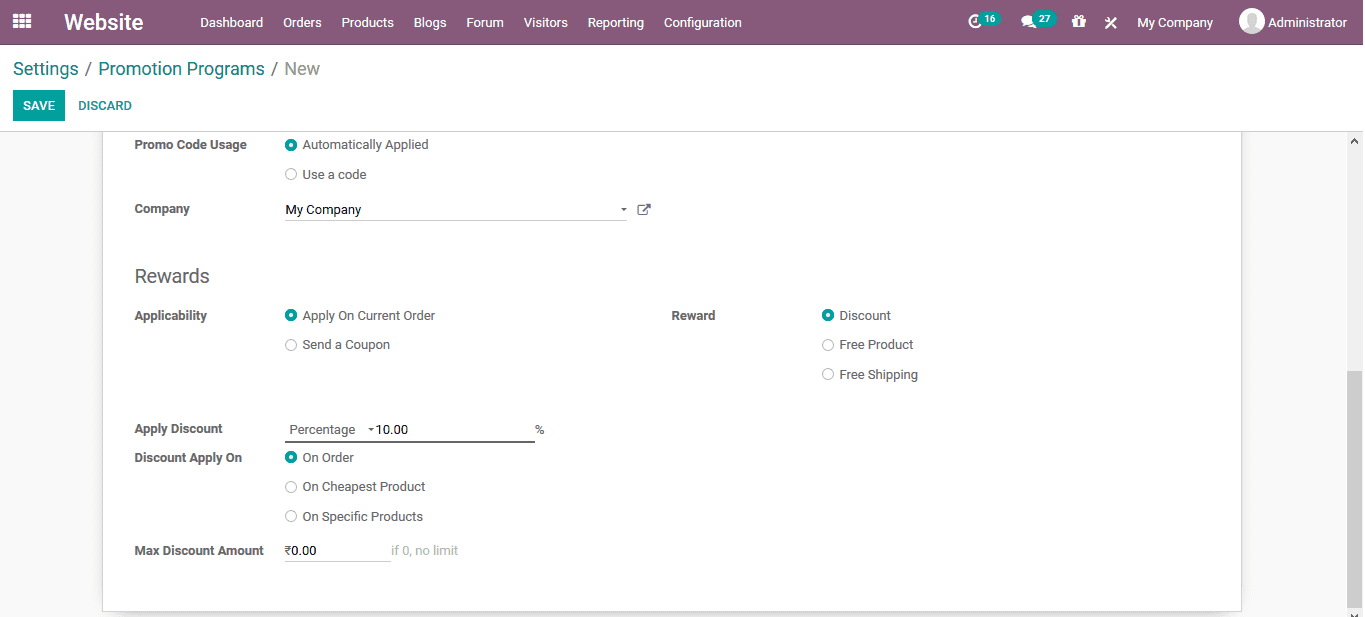Apply discount On Cheapest Product
This screenshot has width=1365, height=617.
click(290, 486)
